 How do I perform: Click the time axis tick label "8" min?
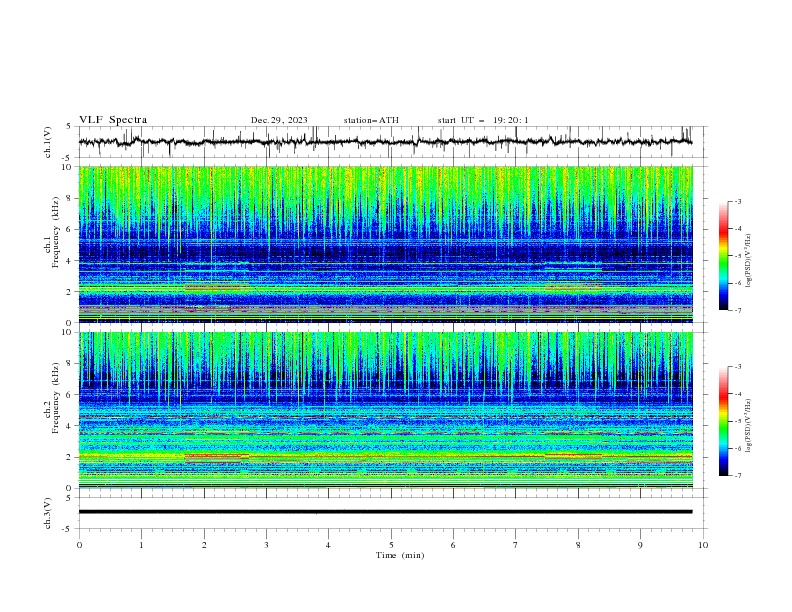pos(578,545)
